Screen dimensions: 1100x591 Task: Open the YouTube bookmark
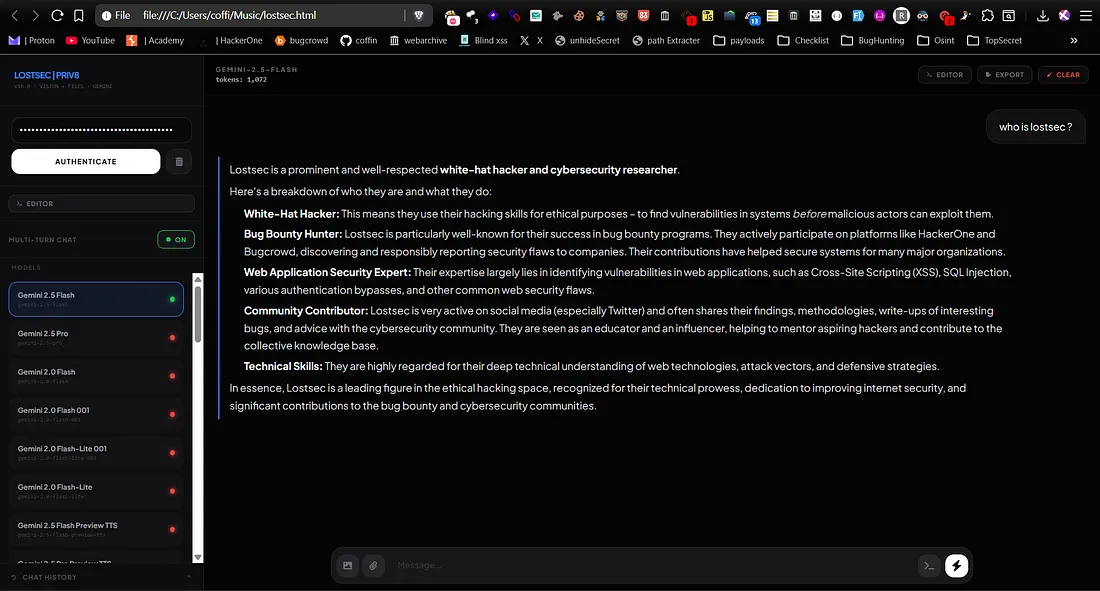(90, 41)
